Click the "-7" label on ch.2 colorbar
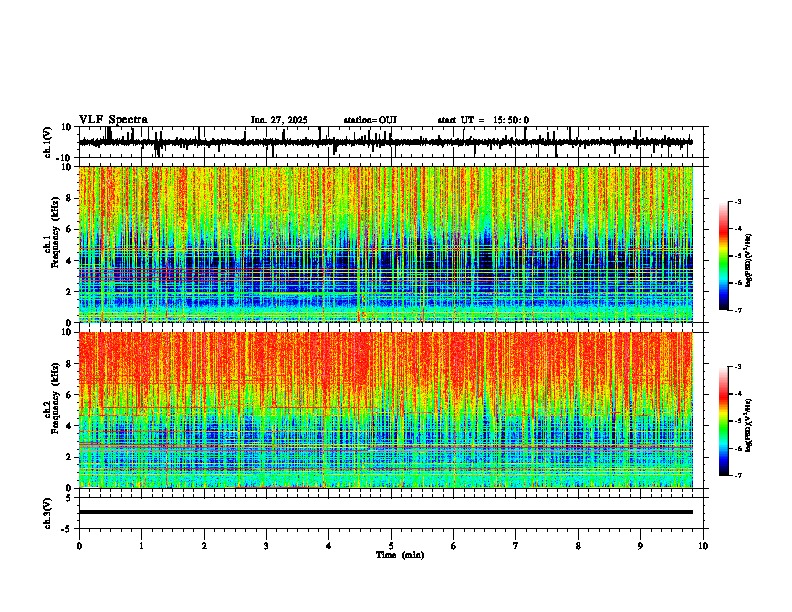 click(737, 476)
